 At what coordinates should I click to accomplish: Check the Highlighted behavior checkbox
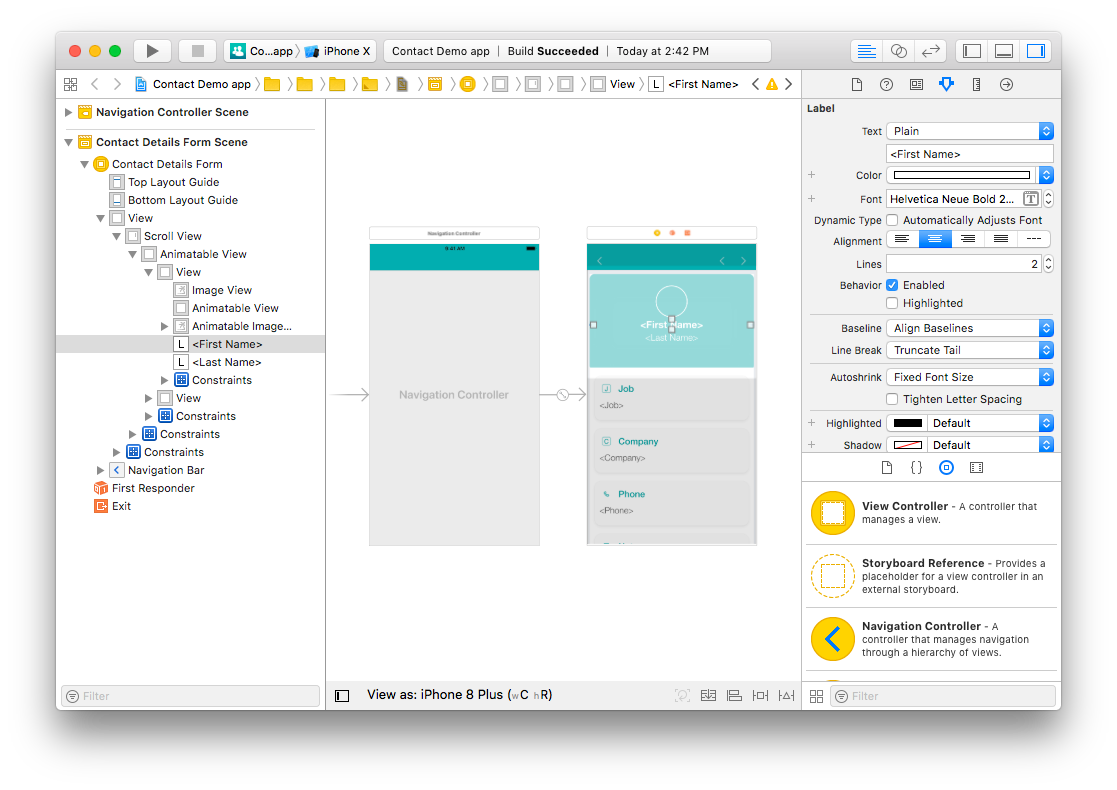(x=892, y=303)
